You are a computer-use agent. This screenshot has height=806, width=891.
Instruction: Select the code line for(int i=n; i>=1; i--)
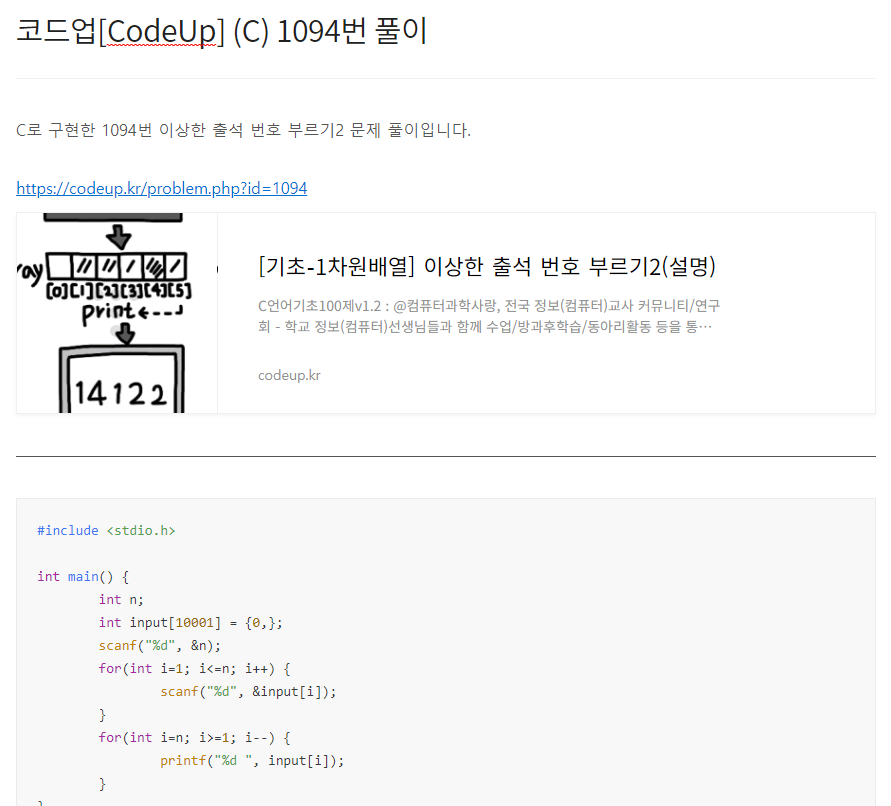pyautogui.click(x=194, y=738)
